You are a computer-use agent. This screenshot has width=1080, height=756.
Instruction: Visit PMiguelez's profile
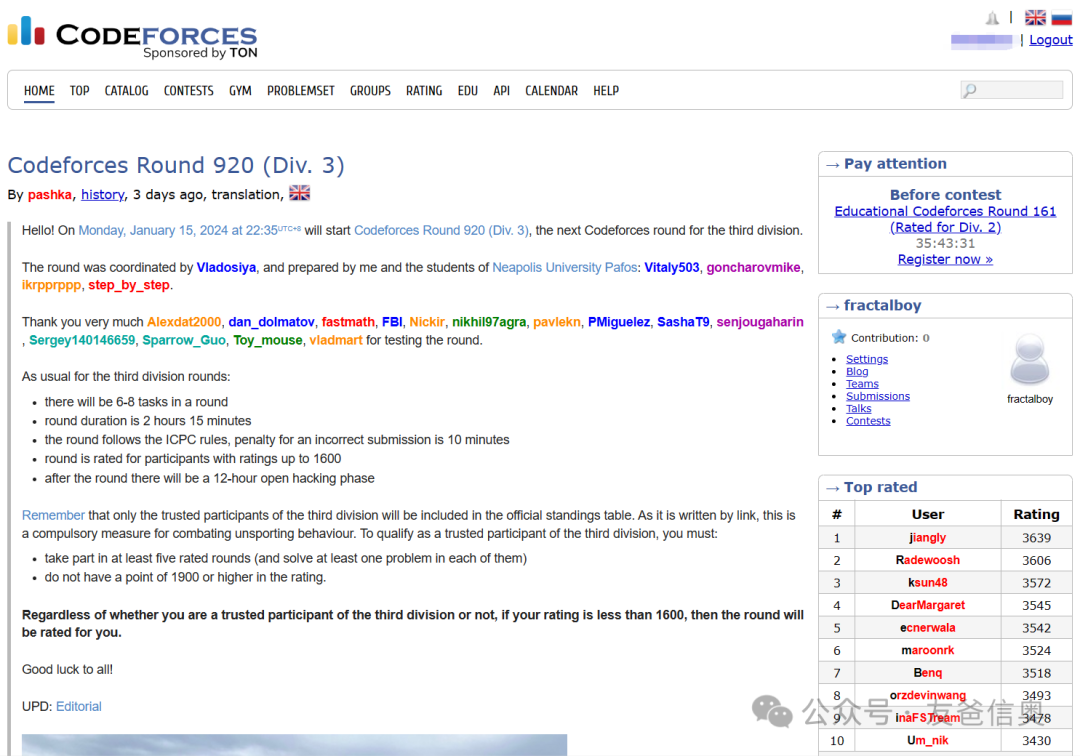pos(619,322)
